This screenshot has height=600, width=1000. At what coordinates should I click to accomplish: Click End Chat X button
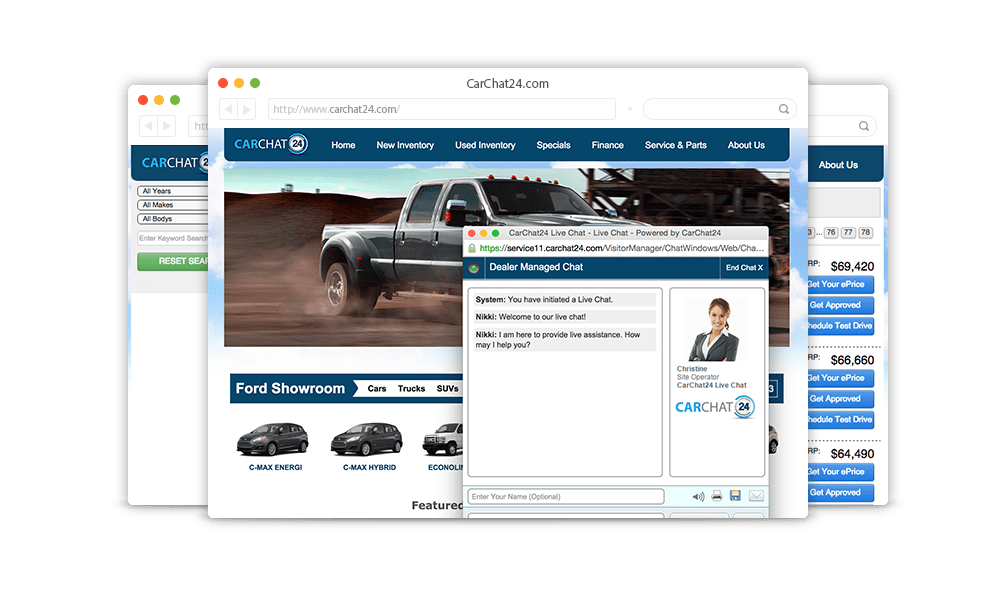tap(744, 268)
